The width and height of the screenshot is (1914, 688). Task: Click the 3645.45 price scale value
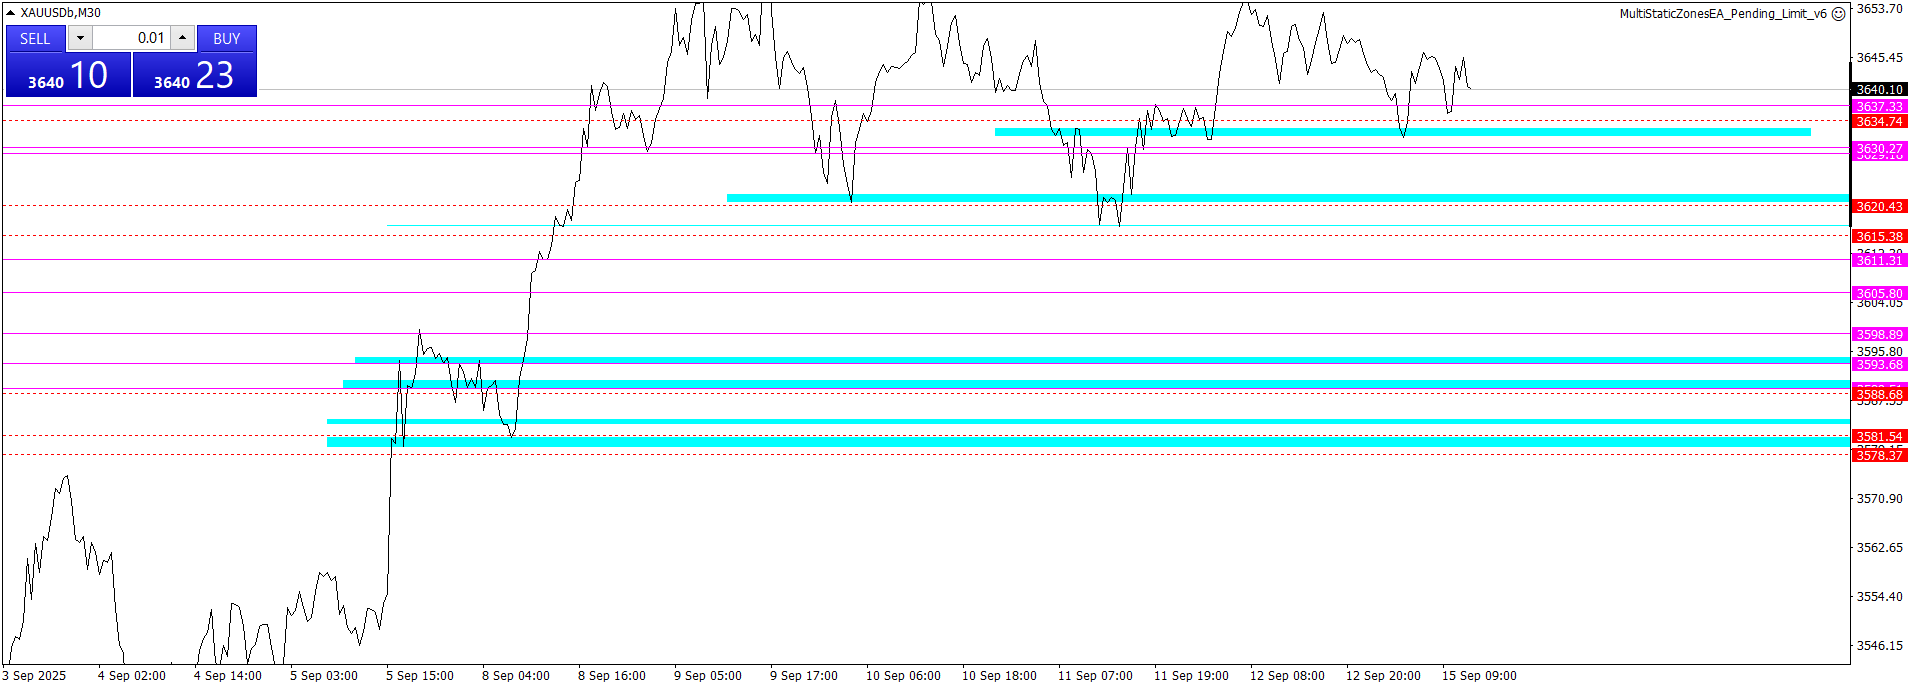pos(1880,58)
